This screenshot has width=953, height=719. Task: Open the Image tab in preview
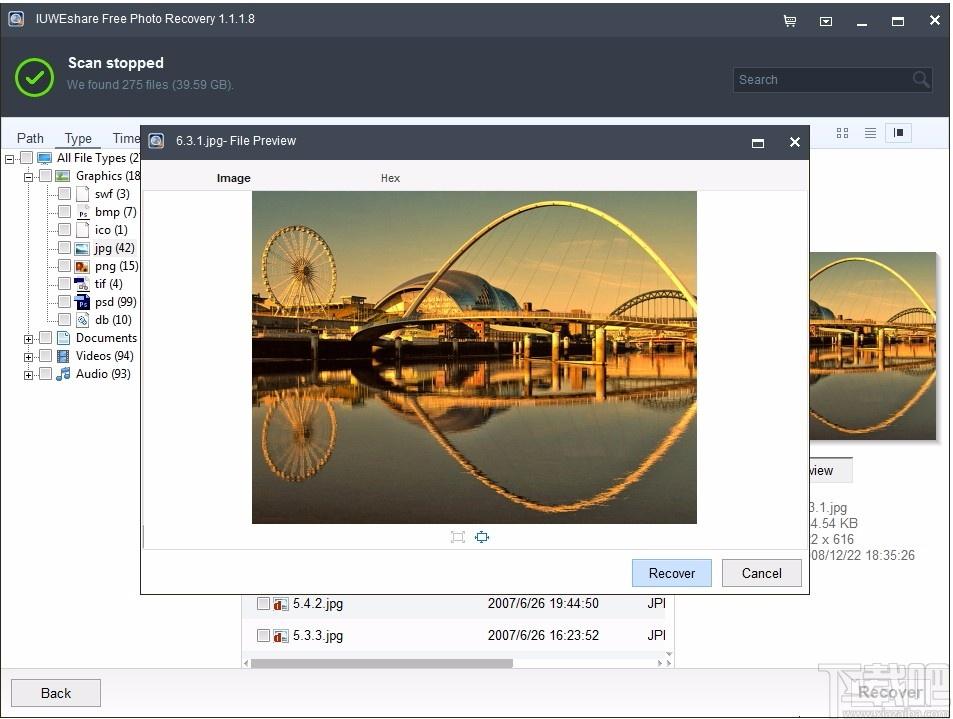(233, 178)
